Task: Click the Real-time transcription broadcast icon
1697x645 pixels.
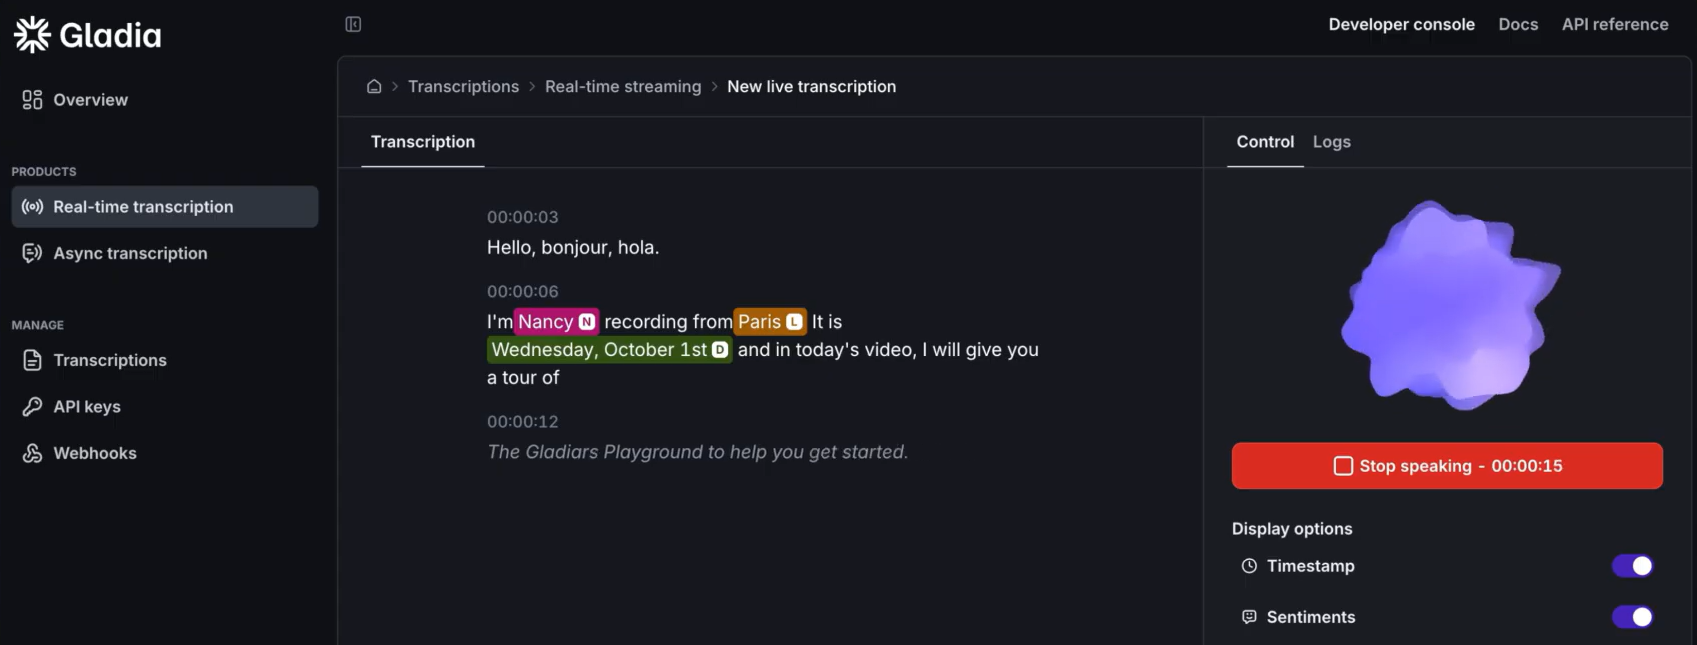Action: pyautogui.click(x=32, y=207)
